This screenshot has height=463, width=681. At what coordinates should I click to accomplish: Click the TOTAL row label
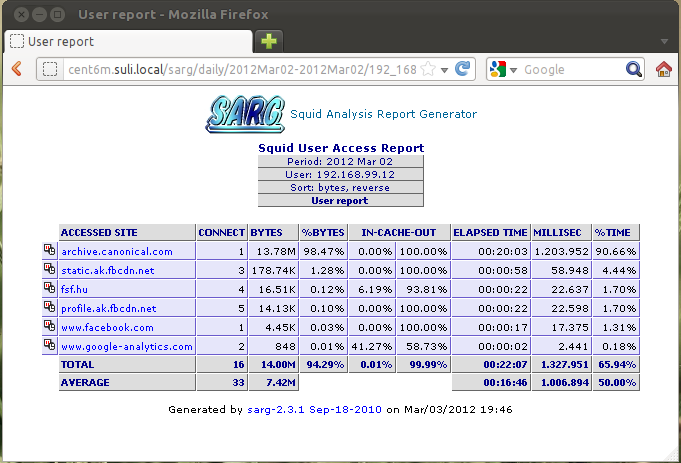click(x=127, y=364)
